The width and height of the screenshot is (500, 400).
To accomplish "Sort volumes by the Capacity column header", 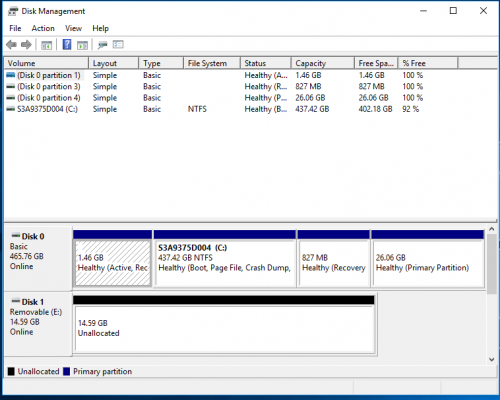I will pyautogui.click(x=323, y=63).
